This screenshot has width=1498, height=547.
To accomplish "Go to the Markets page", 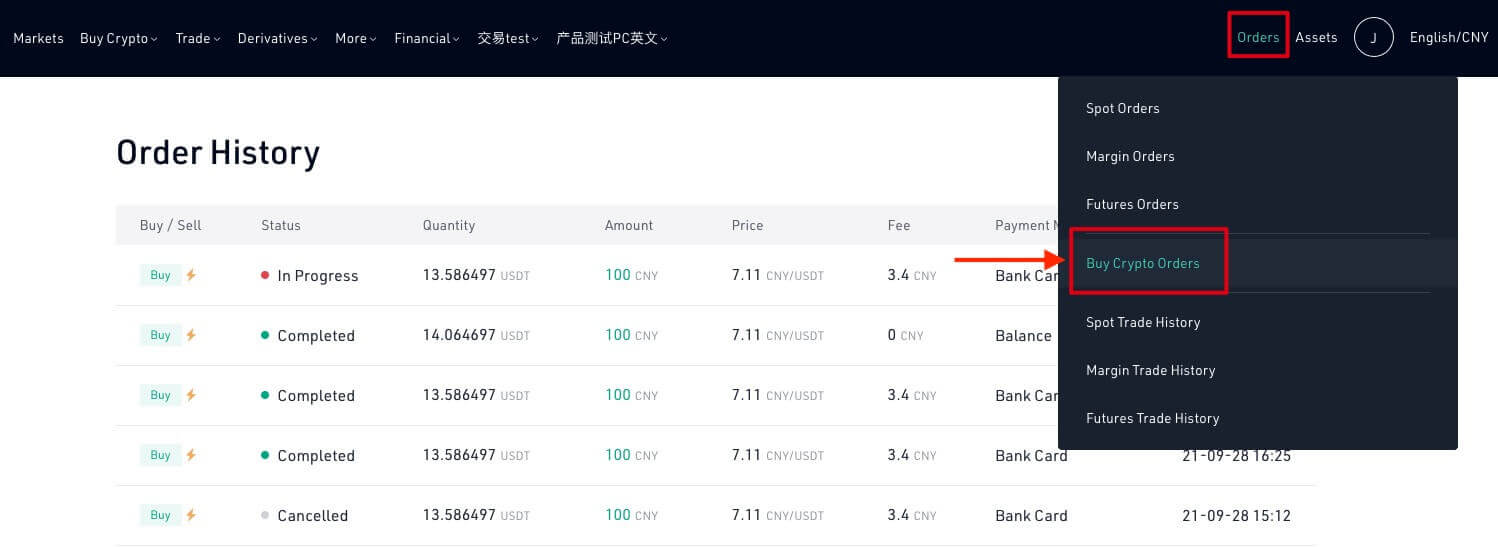I will click(38, 38).
